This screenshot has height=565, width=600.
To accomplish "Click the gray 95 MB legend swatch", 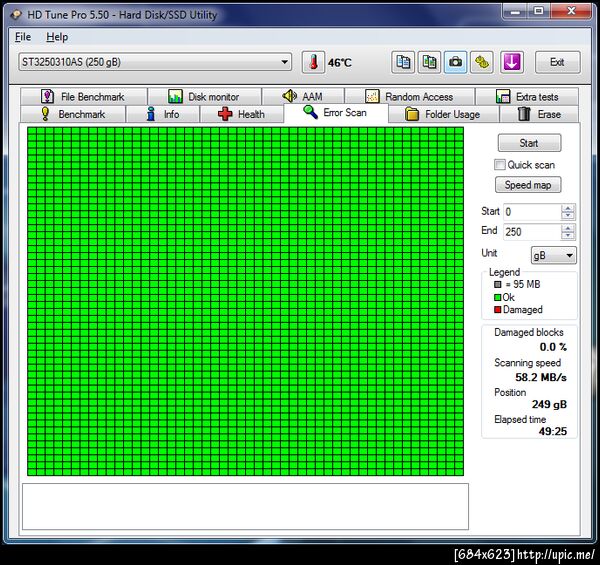I will coord(497,284).
